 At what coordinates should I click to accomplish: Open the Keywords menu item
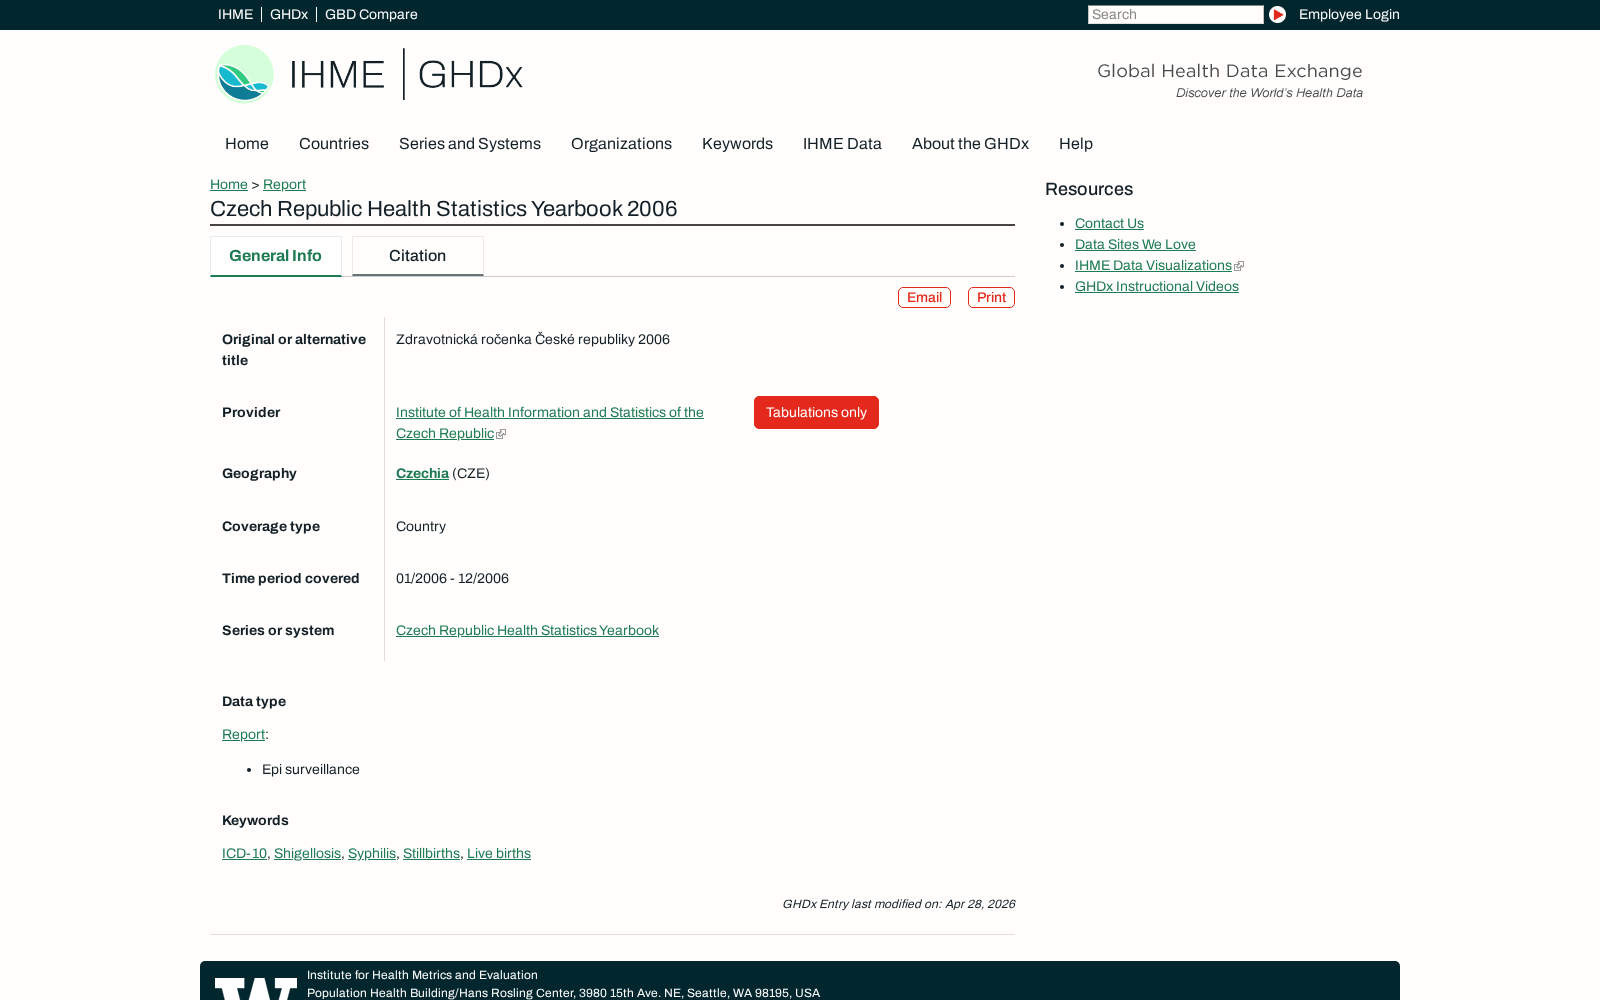tap(737, 144)
